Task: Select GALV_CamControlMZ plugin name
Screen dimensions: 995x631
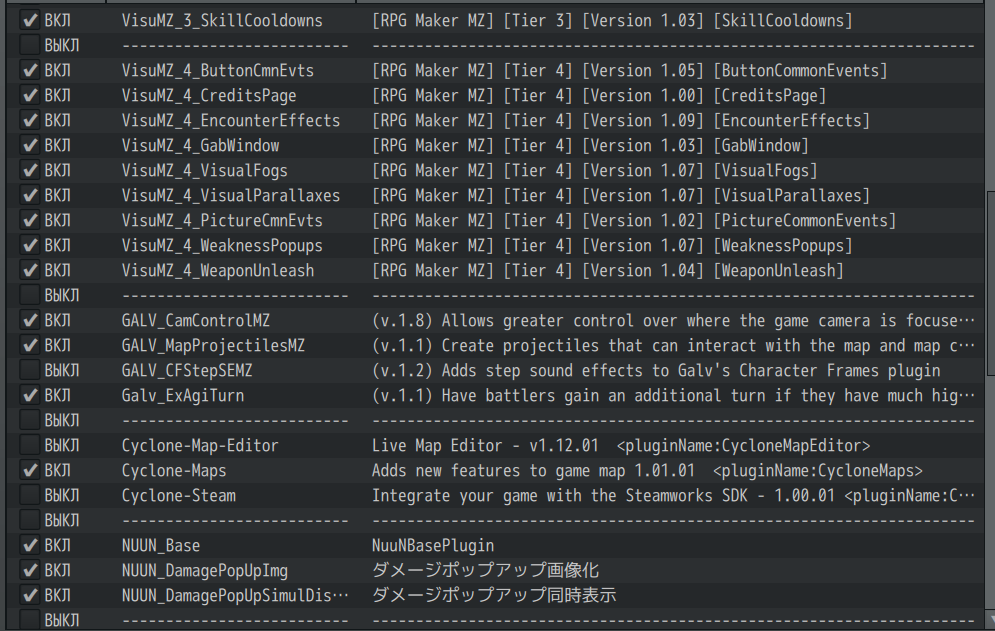Action: tap(195, 321)
